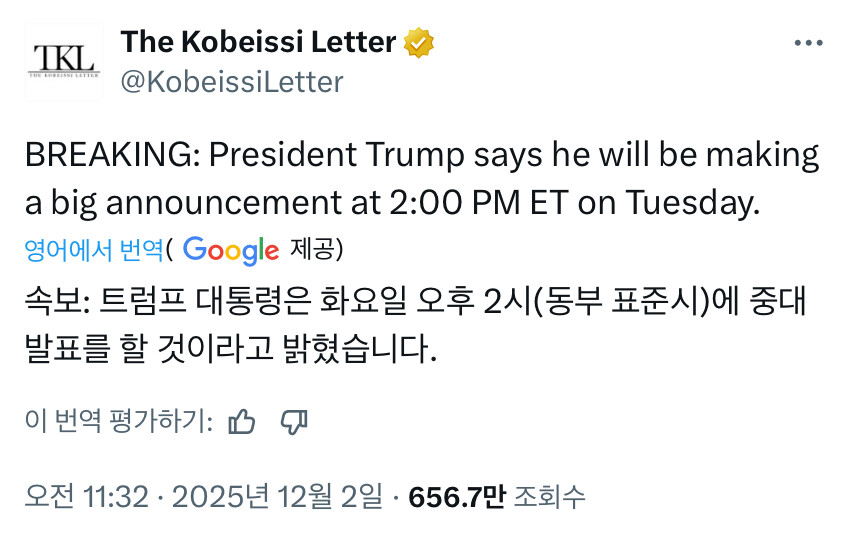Click the '오전 11:32' timestamp
Viewport: 841px width, 542px height.
(86, 495)
